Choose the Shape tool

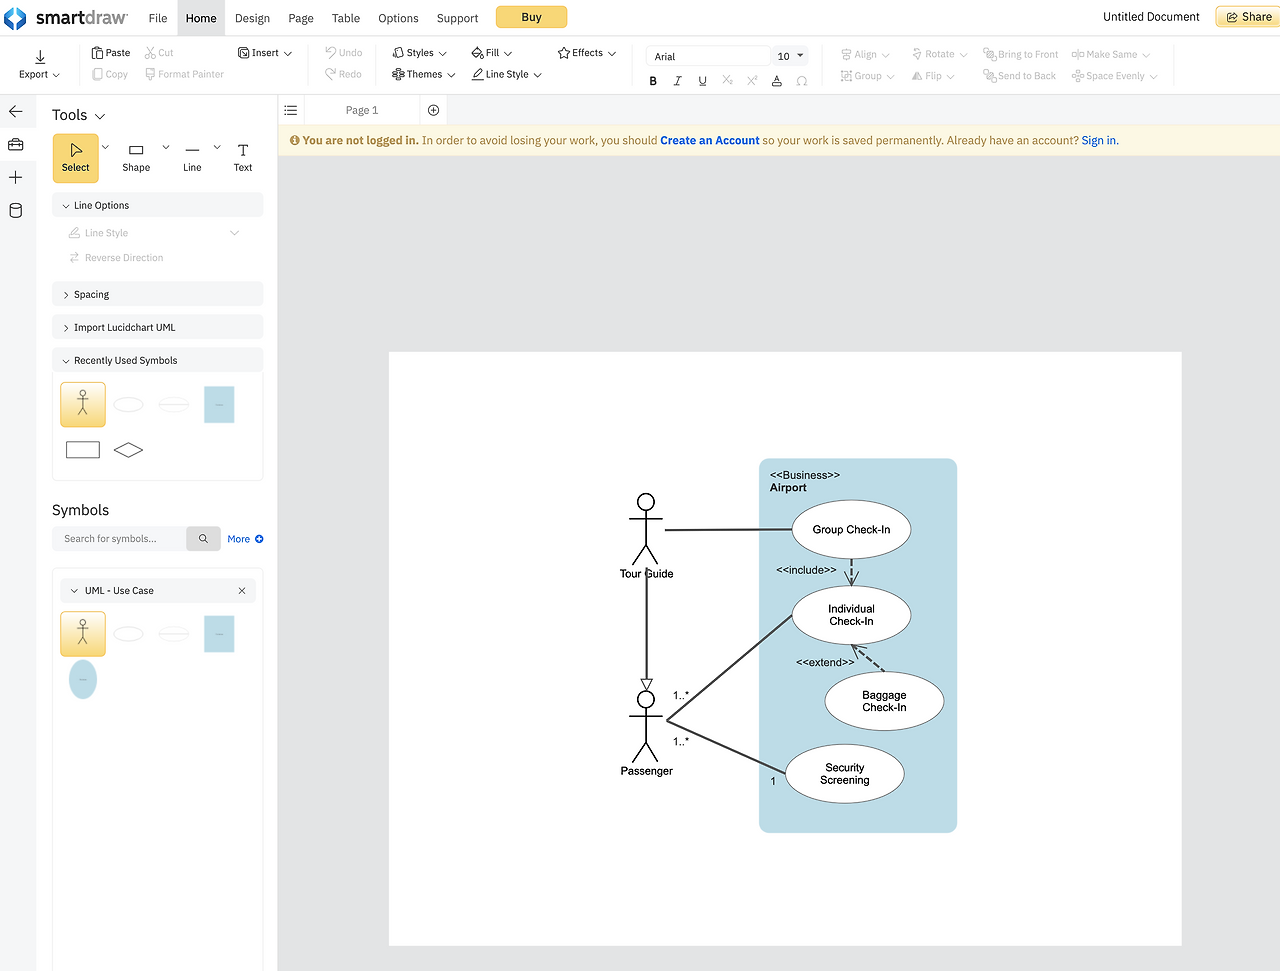136,157
